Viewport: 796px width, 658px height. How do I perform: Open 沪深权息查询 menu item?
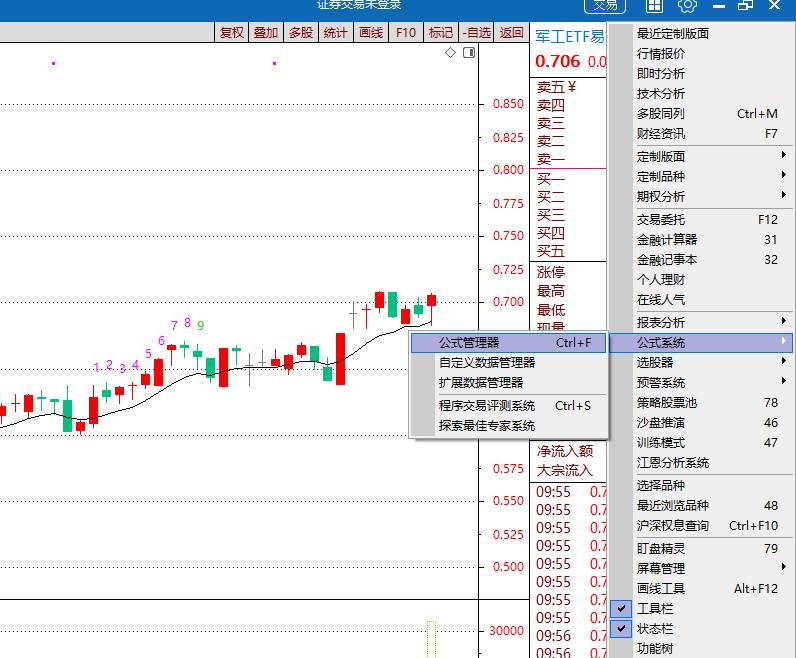(x=701, y=525)
